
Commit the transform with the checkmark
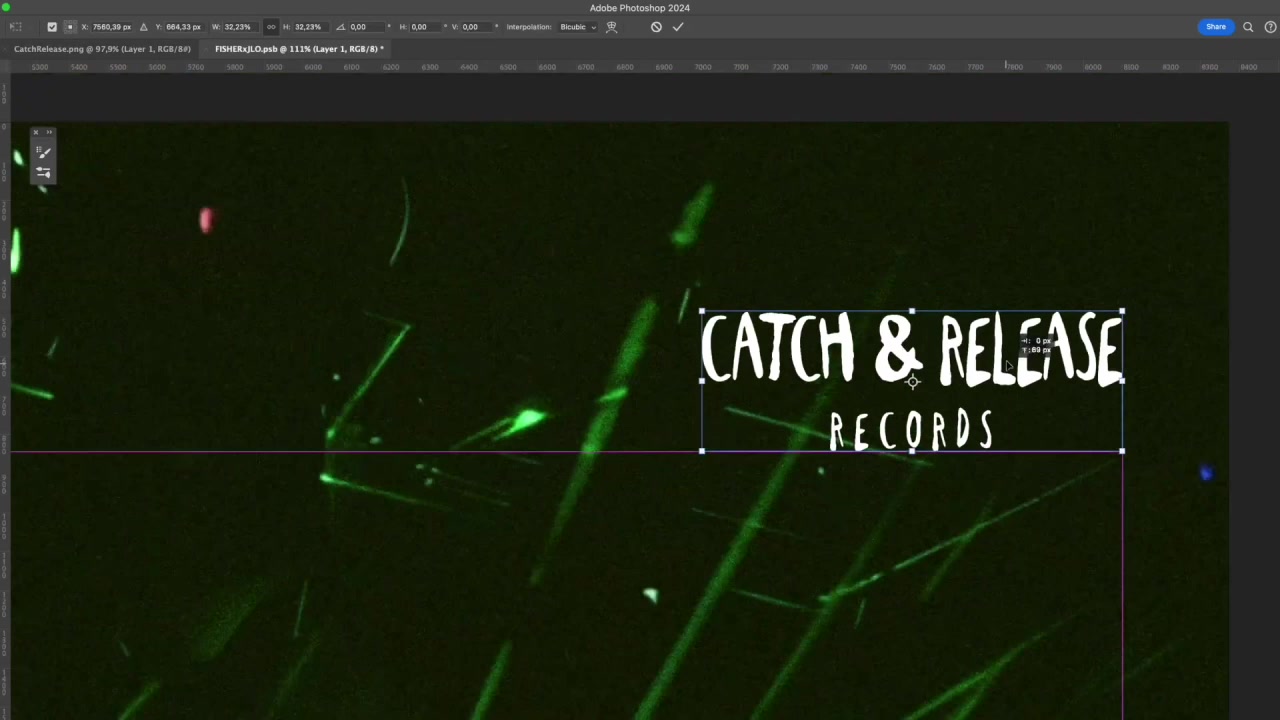pyautogui.click(x=678, y=27)
